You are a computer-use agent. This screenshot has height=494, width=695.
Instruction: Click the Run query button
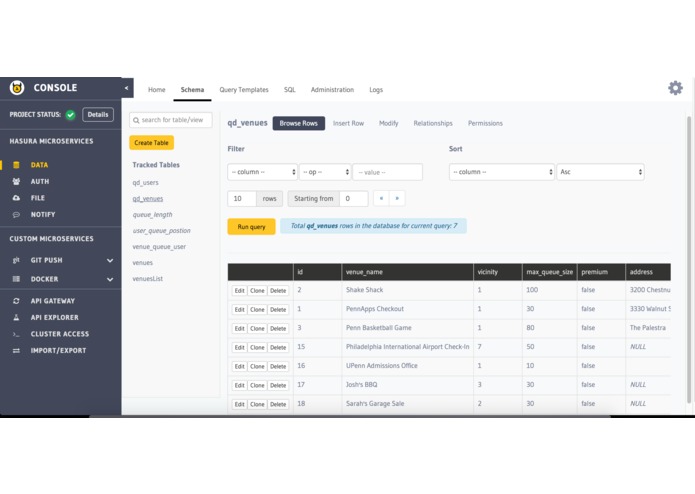coord(251,226)
